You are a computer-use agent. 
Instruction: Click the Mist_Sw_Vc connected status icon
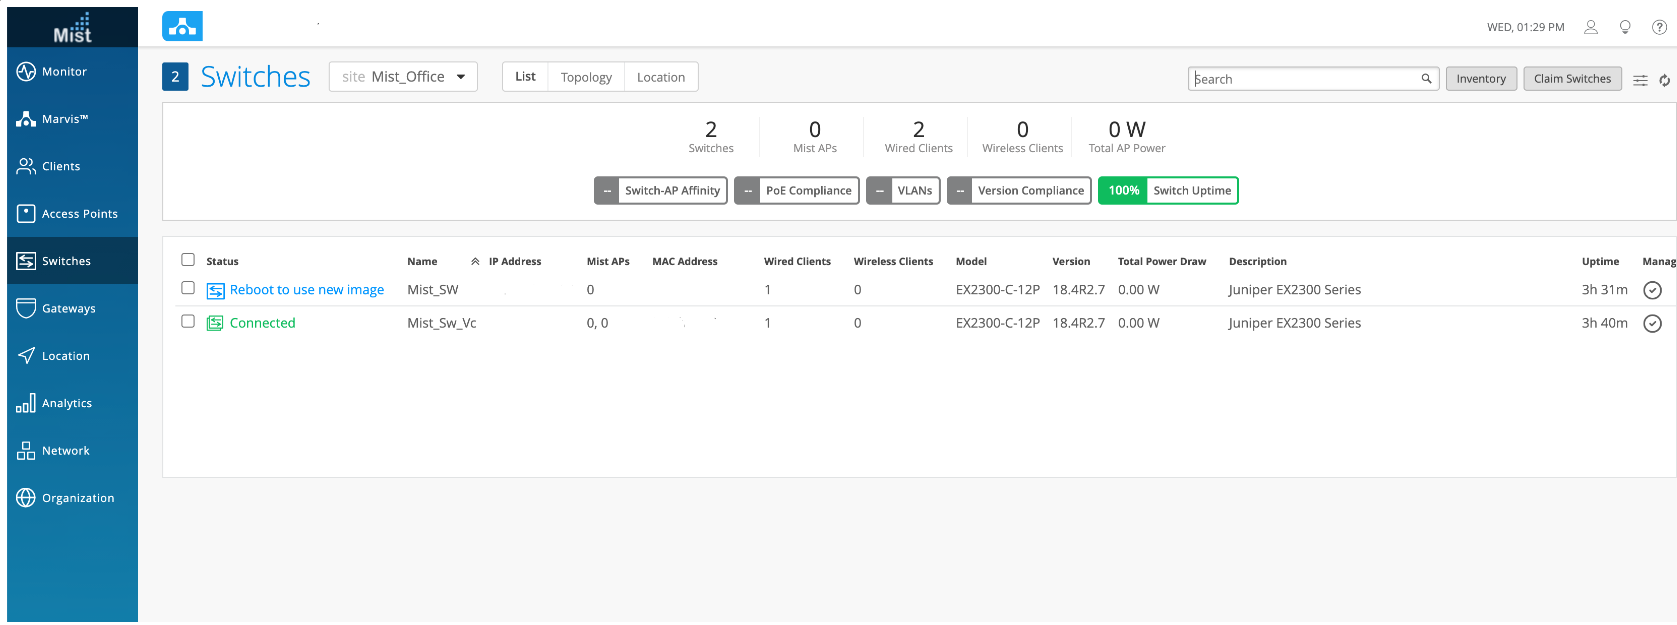click(215, 323)
